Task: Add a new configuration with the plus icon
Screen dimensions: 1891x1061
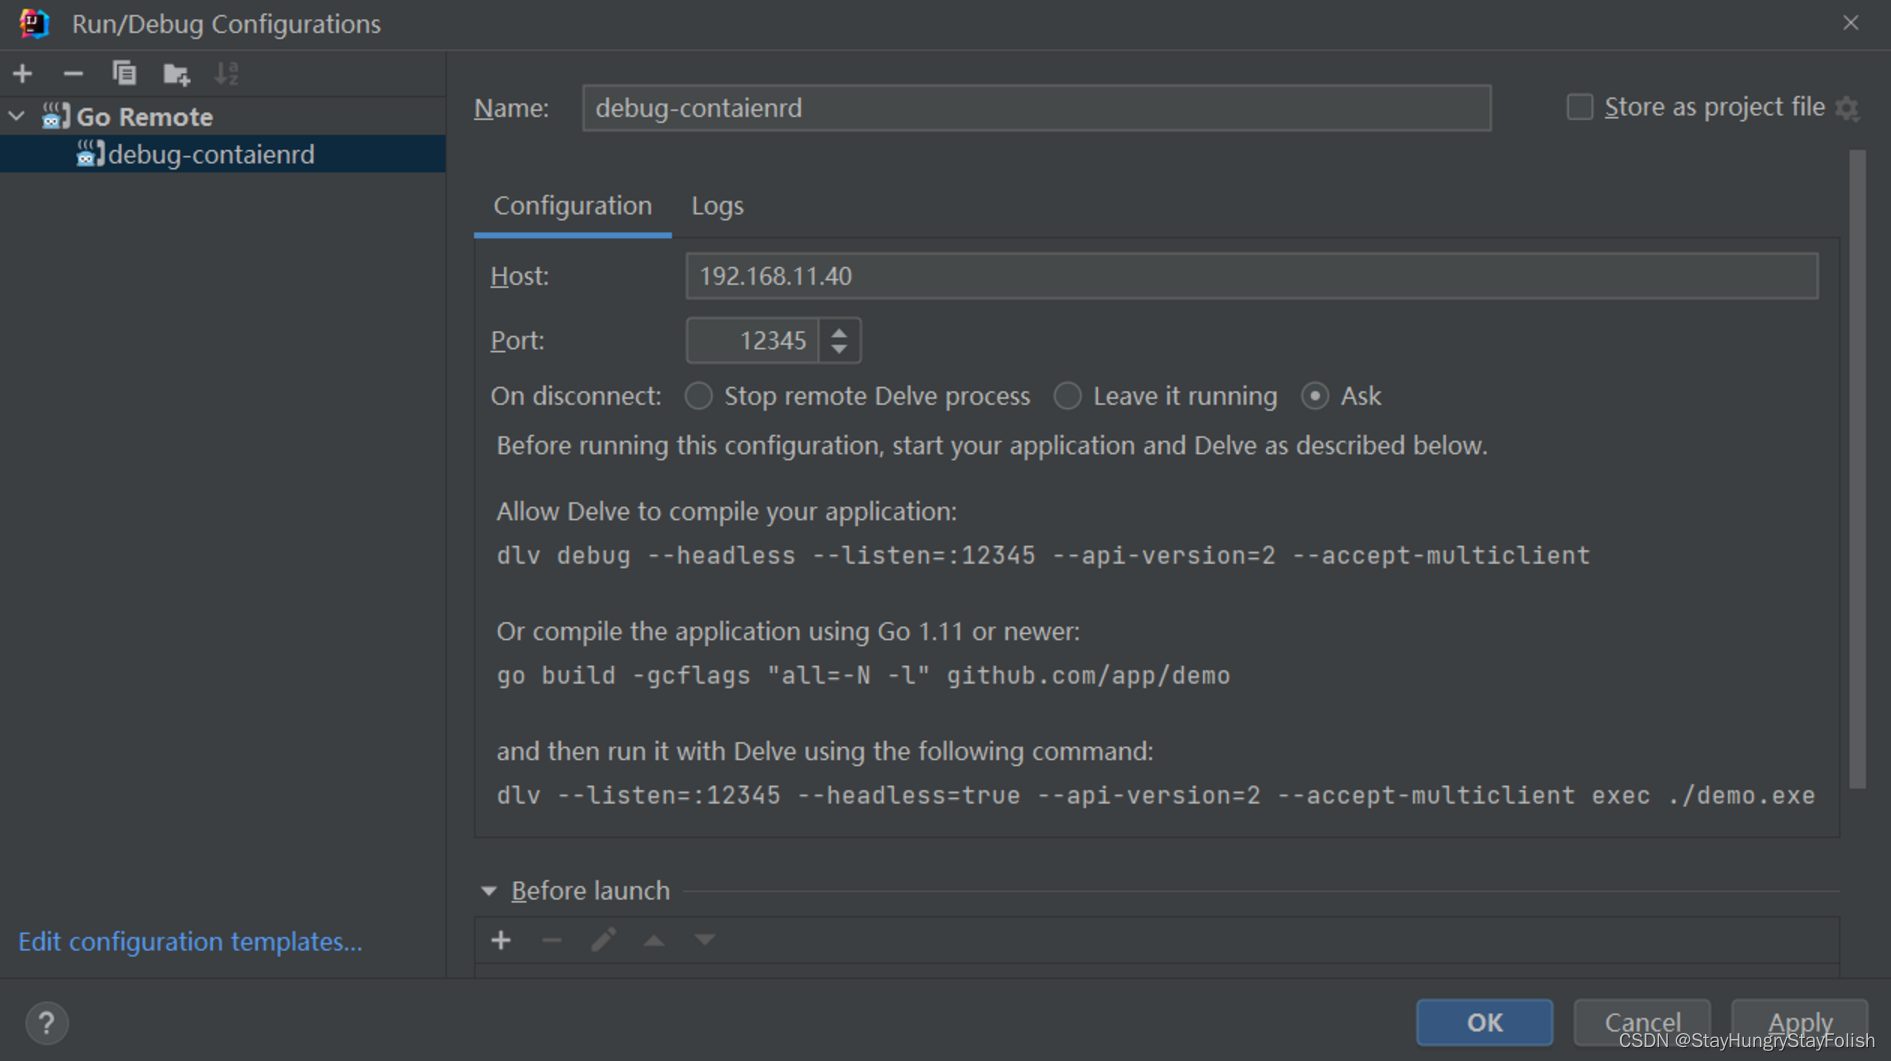Action: [22, 73]
